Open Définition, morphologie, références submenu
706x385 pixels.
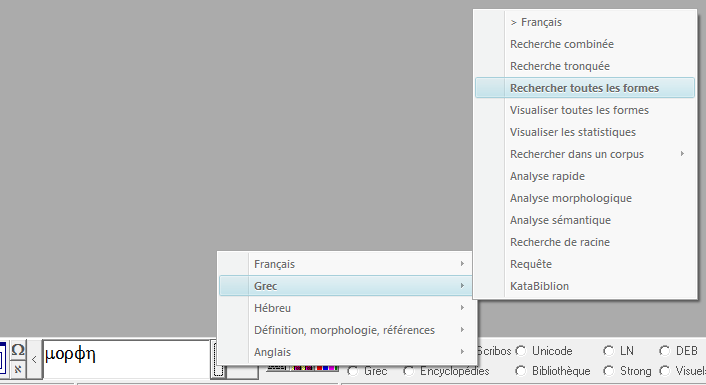click(345, 330)
